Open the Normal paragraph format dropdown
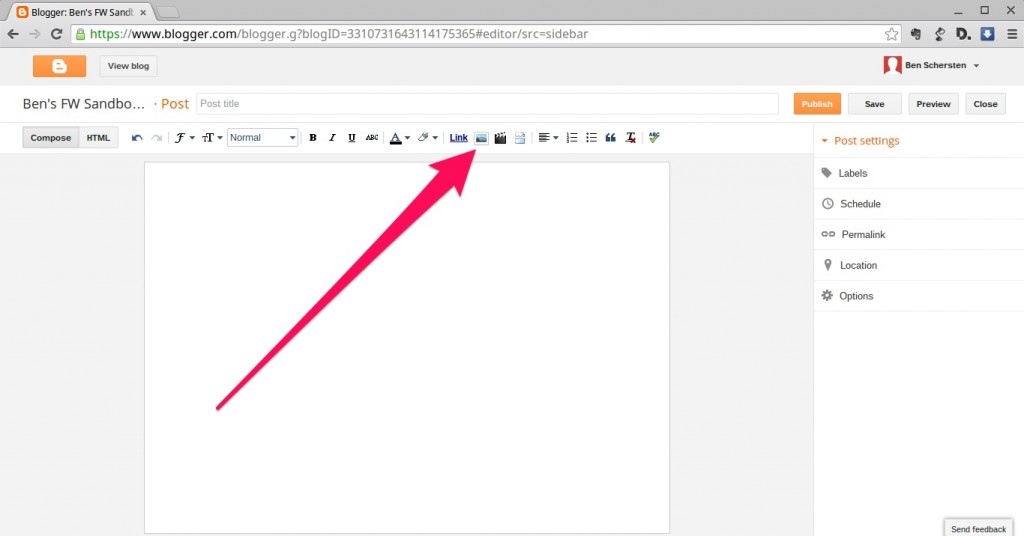Screen dimensions: 1024x536 [263, 138]
